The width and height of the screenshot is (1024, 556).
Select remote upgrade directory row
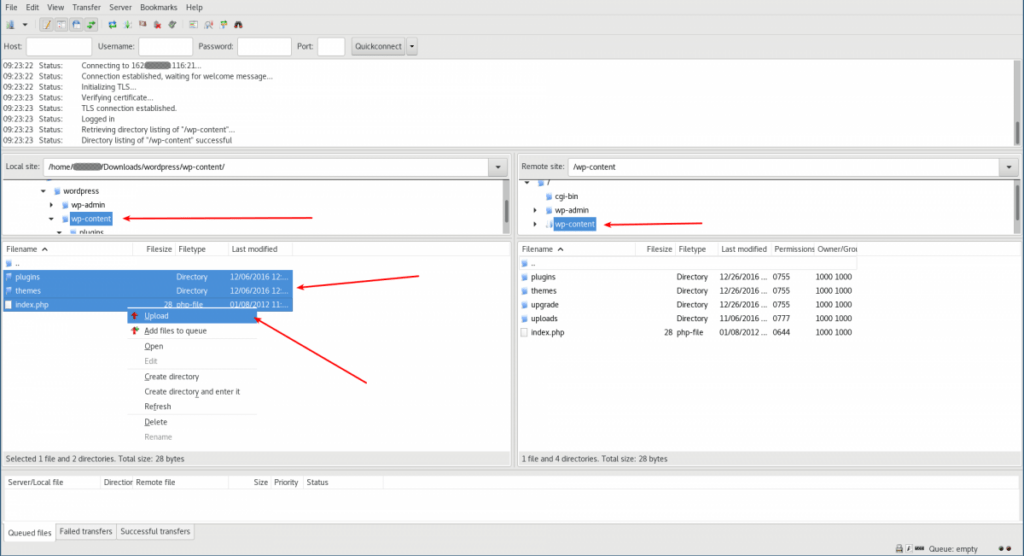pyautogui.click(x=688, y=305)
